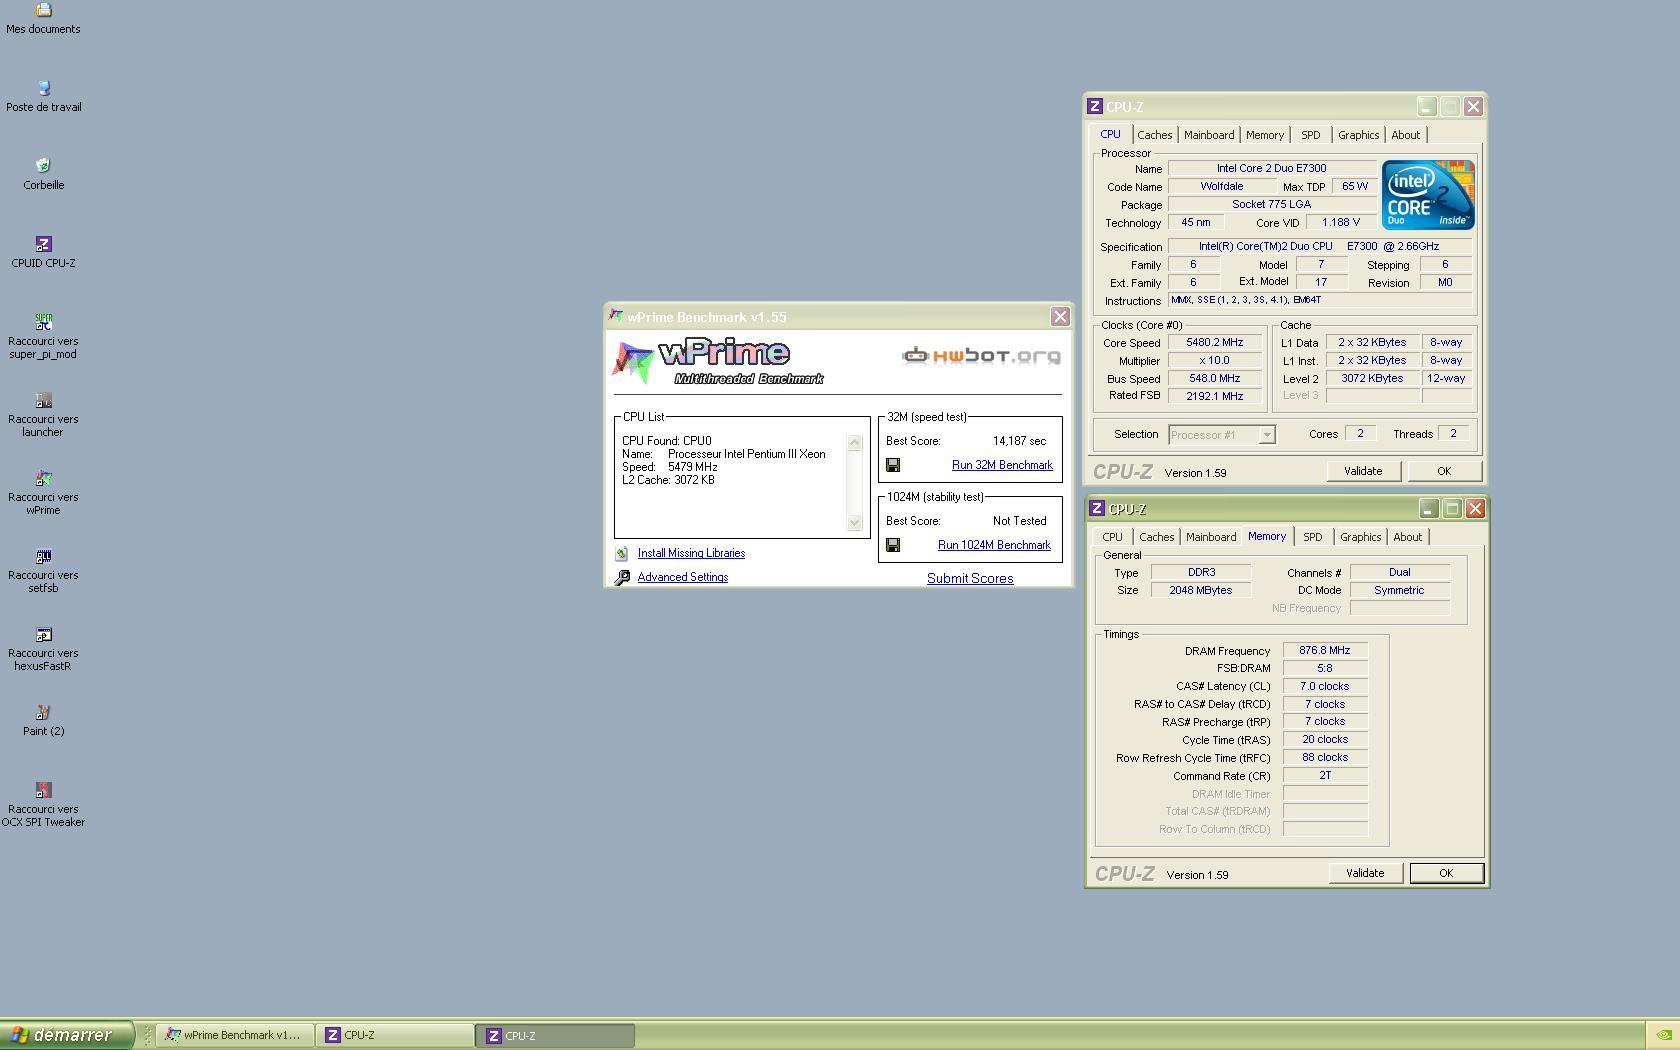
Task: Click bottom CPU-Z window title icon
Action: (1097, 508)
